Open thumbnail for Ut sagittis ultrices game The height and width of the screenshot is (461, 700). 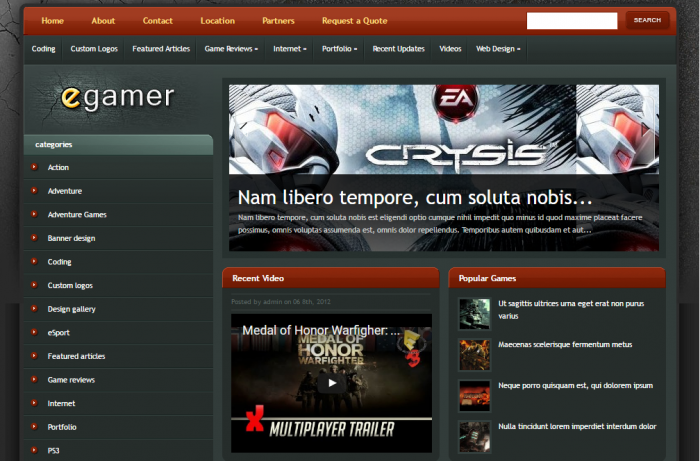(x=474, y=314)
